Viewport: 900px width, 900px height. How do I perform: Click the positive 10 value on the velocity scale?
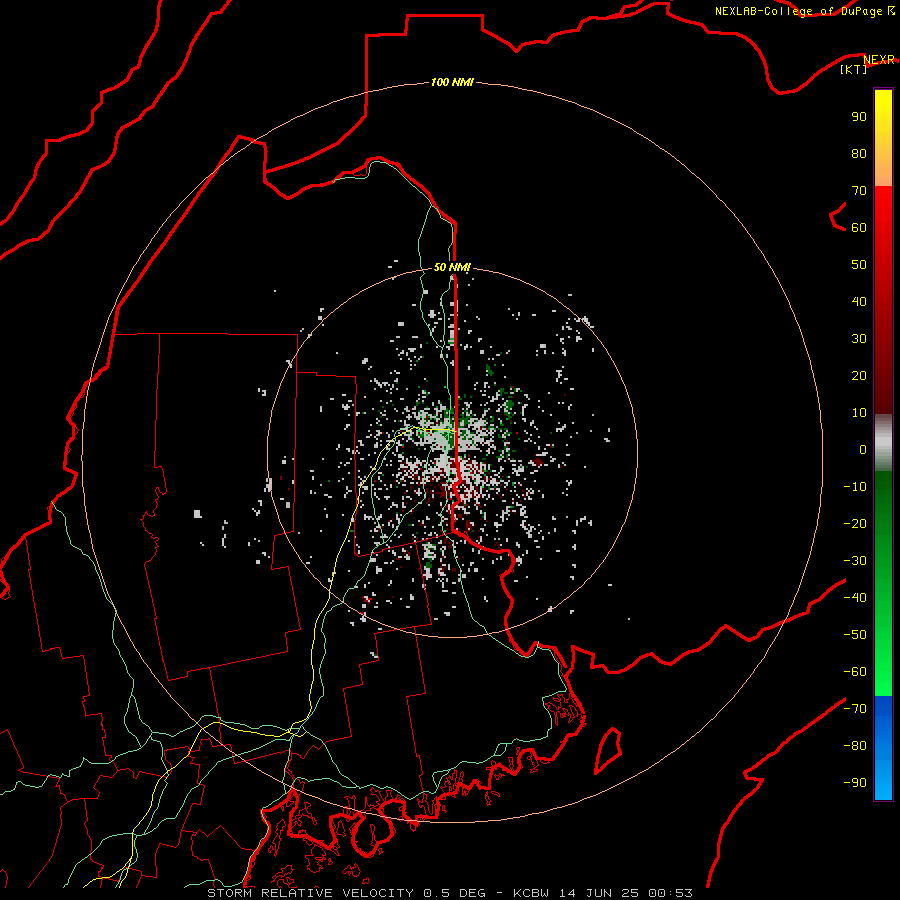click(x=859, y=413)
